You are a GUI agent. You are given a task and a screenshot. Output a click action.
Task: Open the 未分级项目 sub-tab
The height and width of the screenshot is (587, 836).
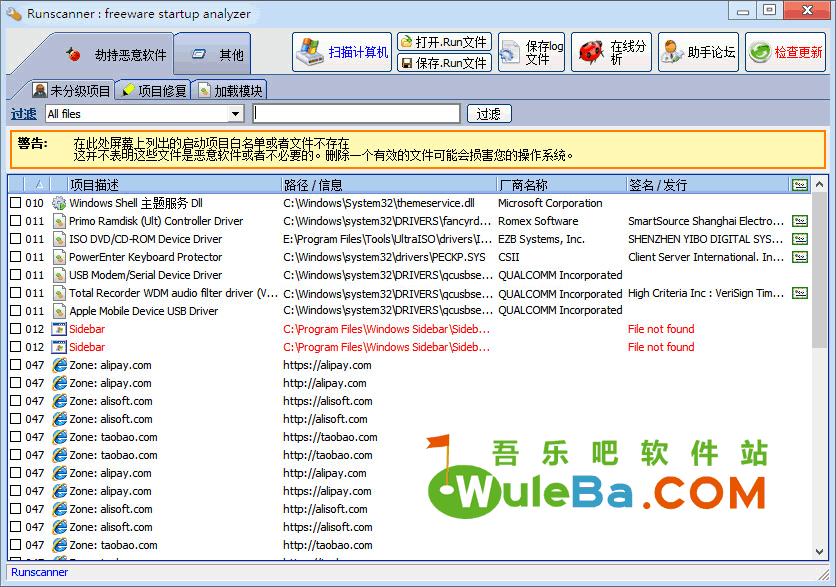coord(72,91)
